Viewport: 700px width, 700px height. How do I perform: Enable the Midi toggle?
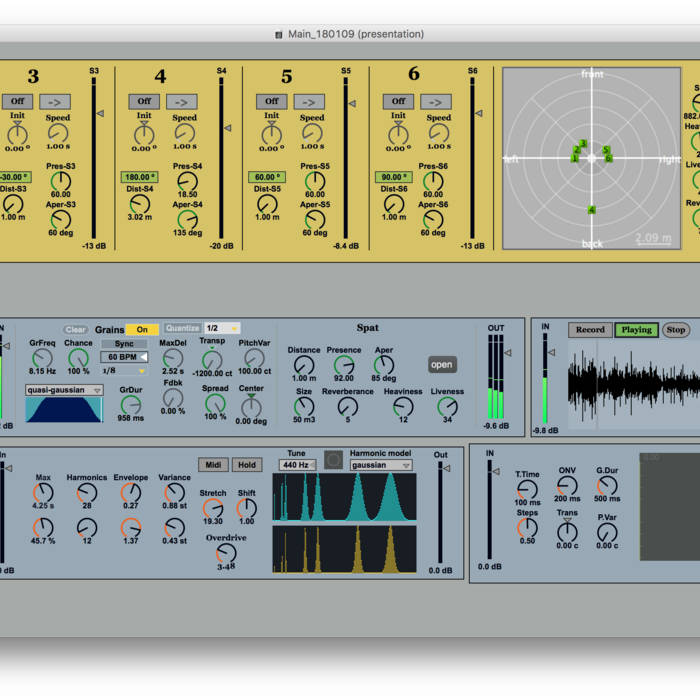(x=214, y=464)
